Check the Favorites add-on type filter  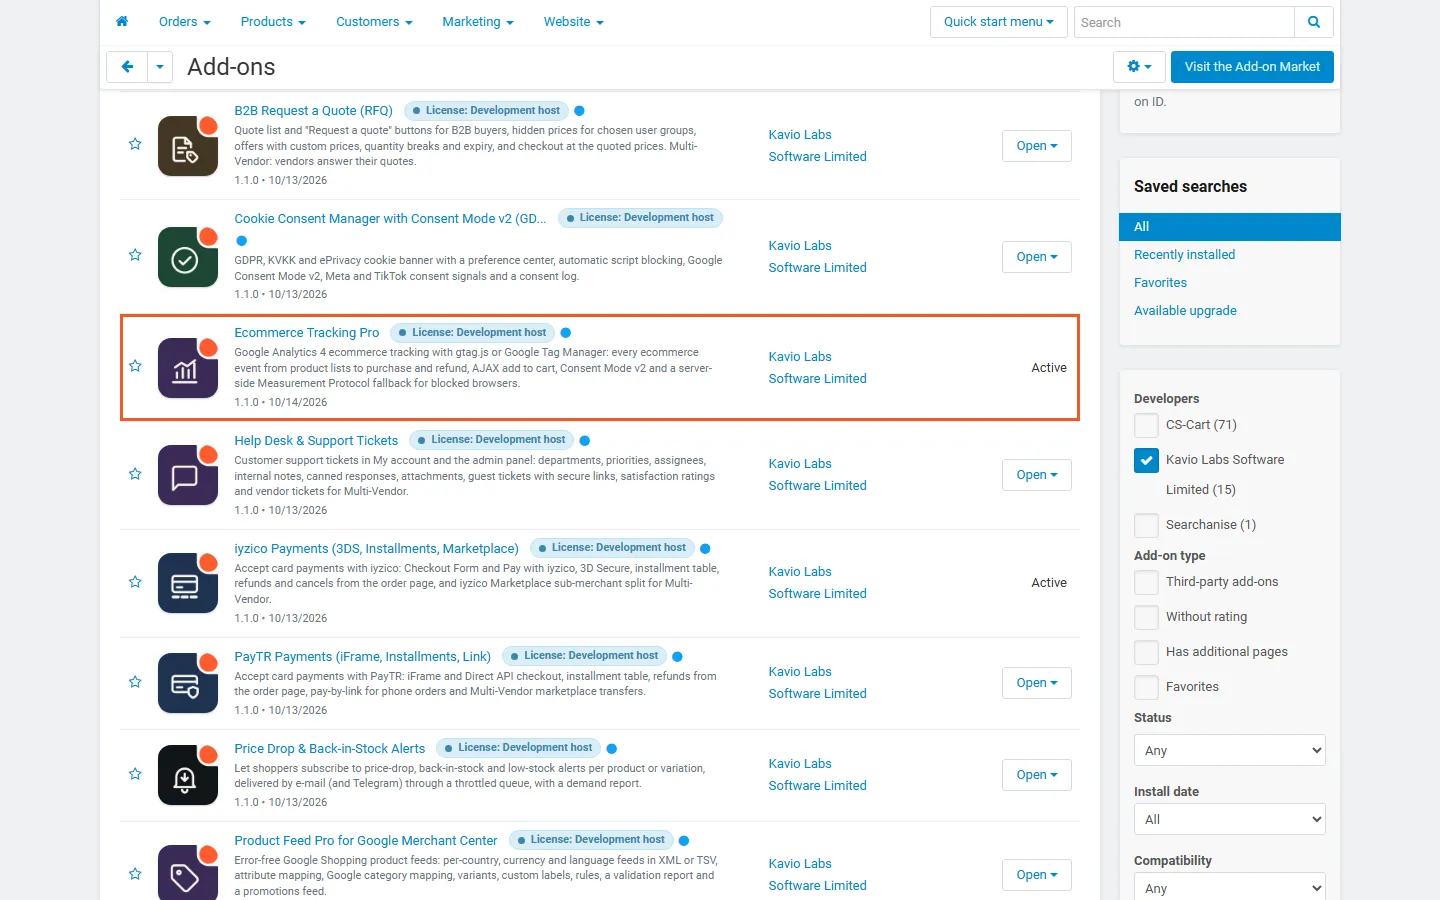[x=1146, y=687]
